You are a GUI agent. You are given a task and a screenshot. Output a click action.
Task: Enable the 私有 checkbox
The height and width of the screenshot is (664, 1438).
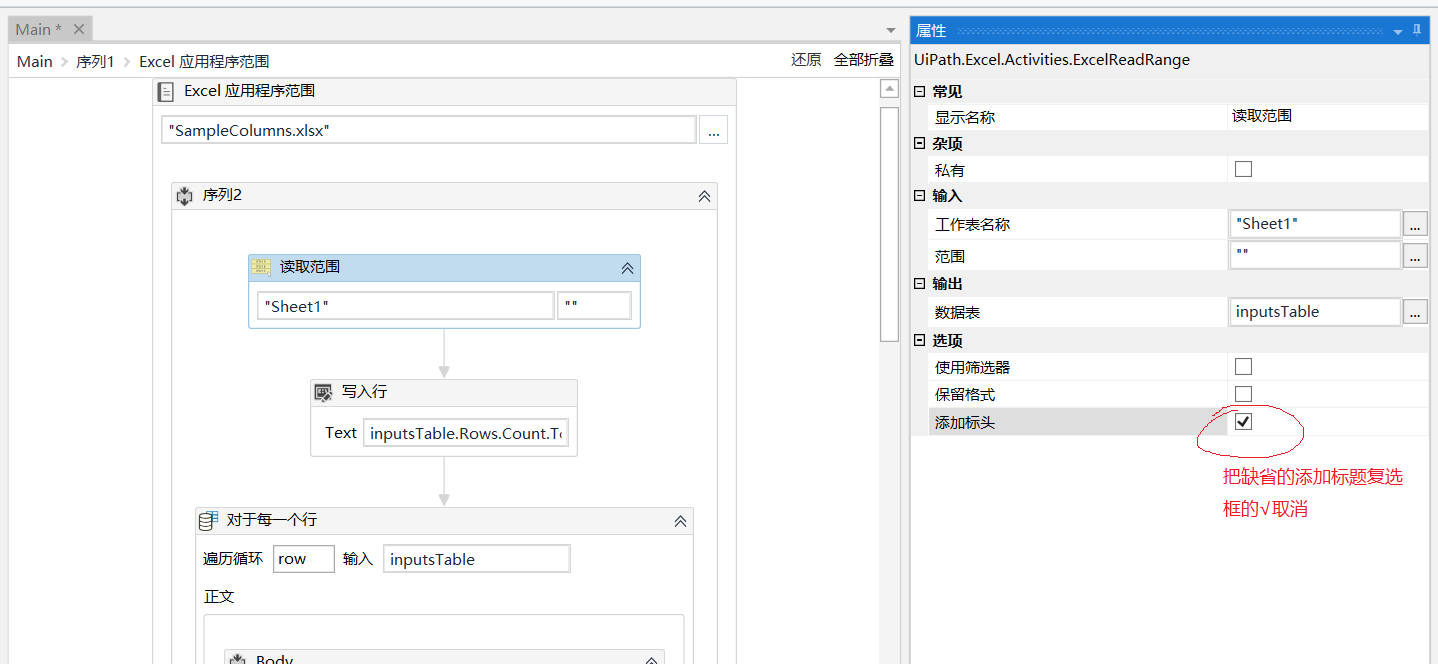[1243, 169]
